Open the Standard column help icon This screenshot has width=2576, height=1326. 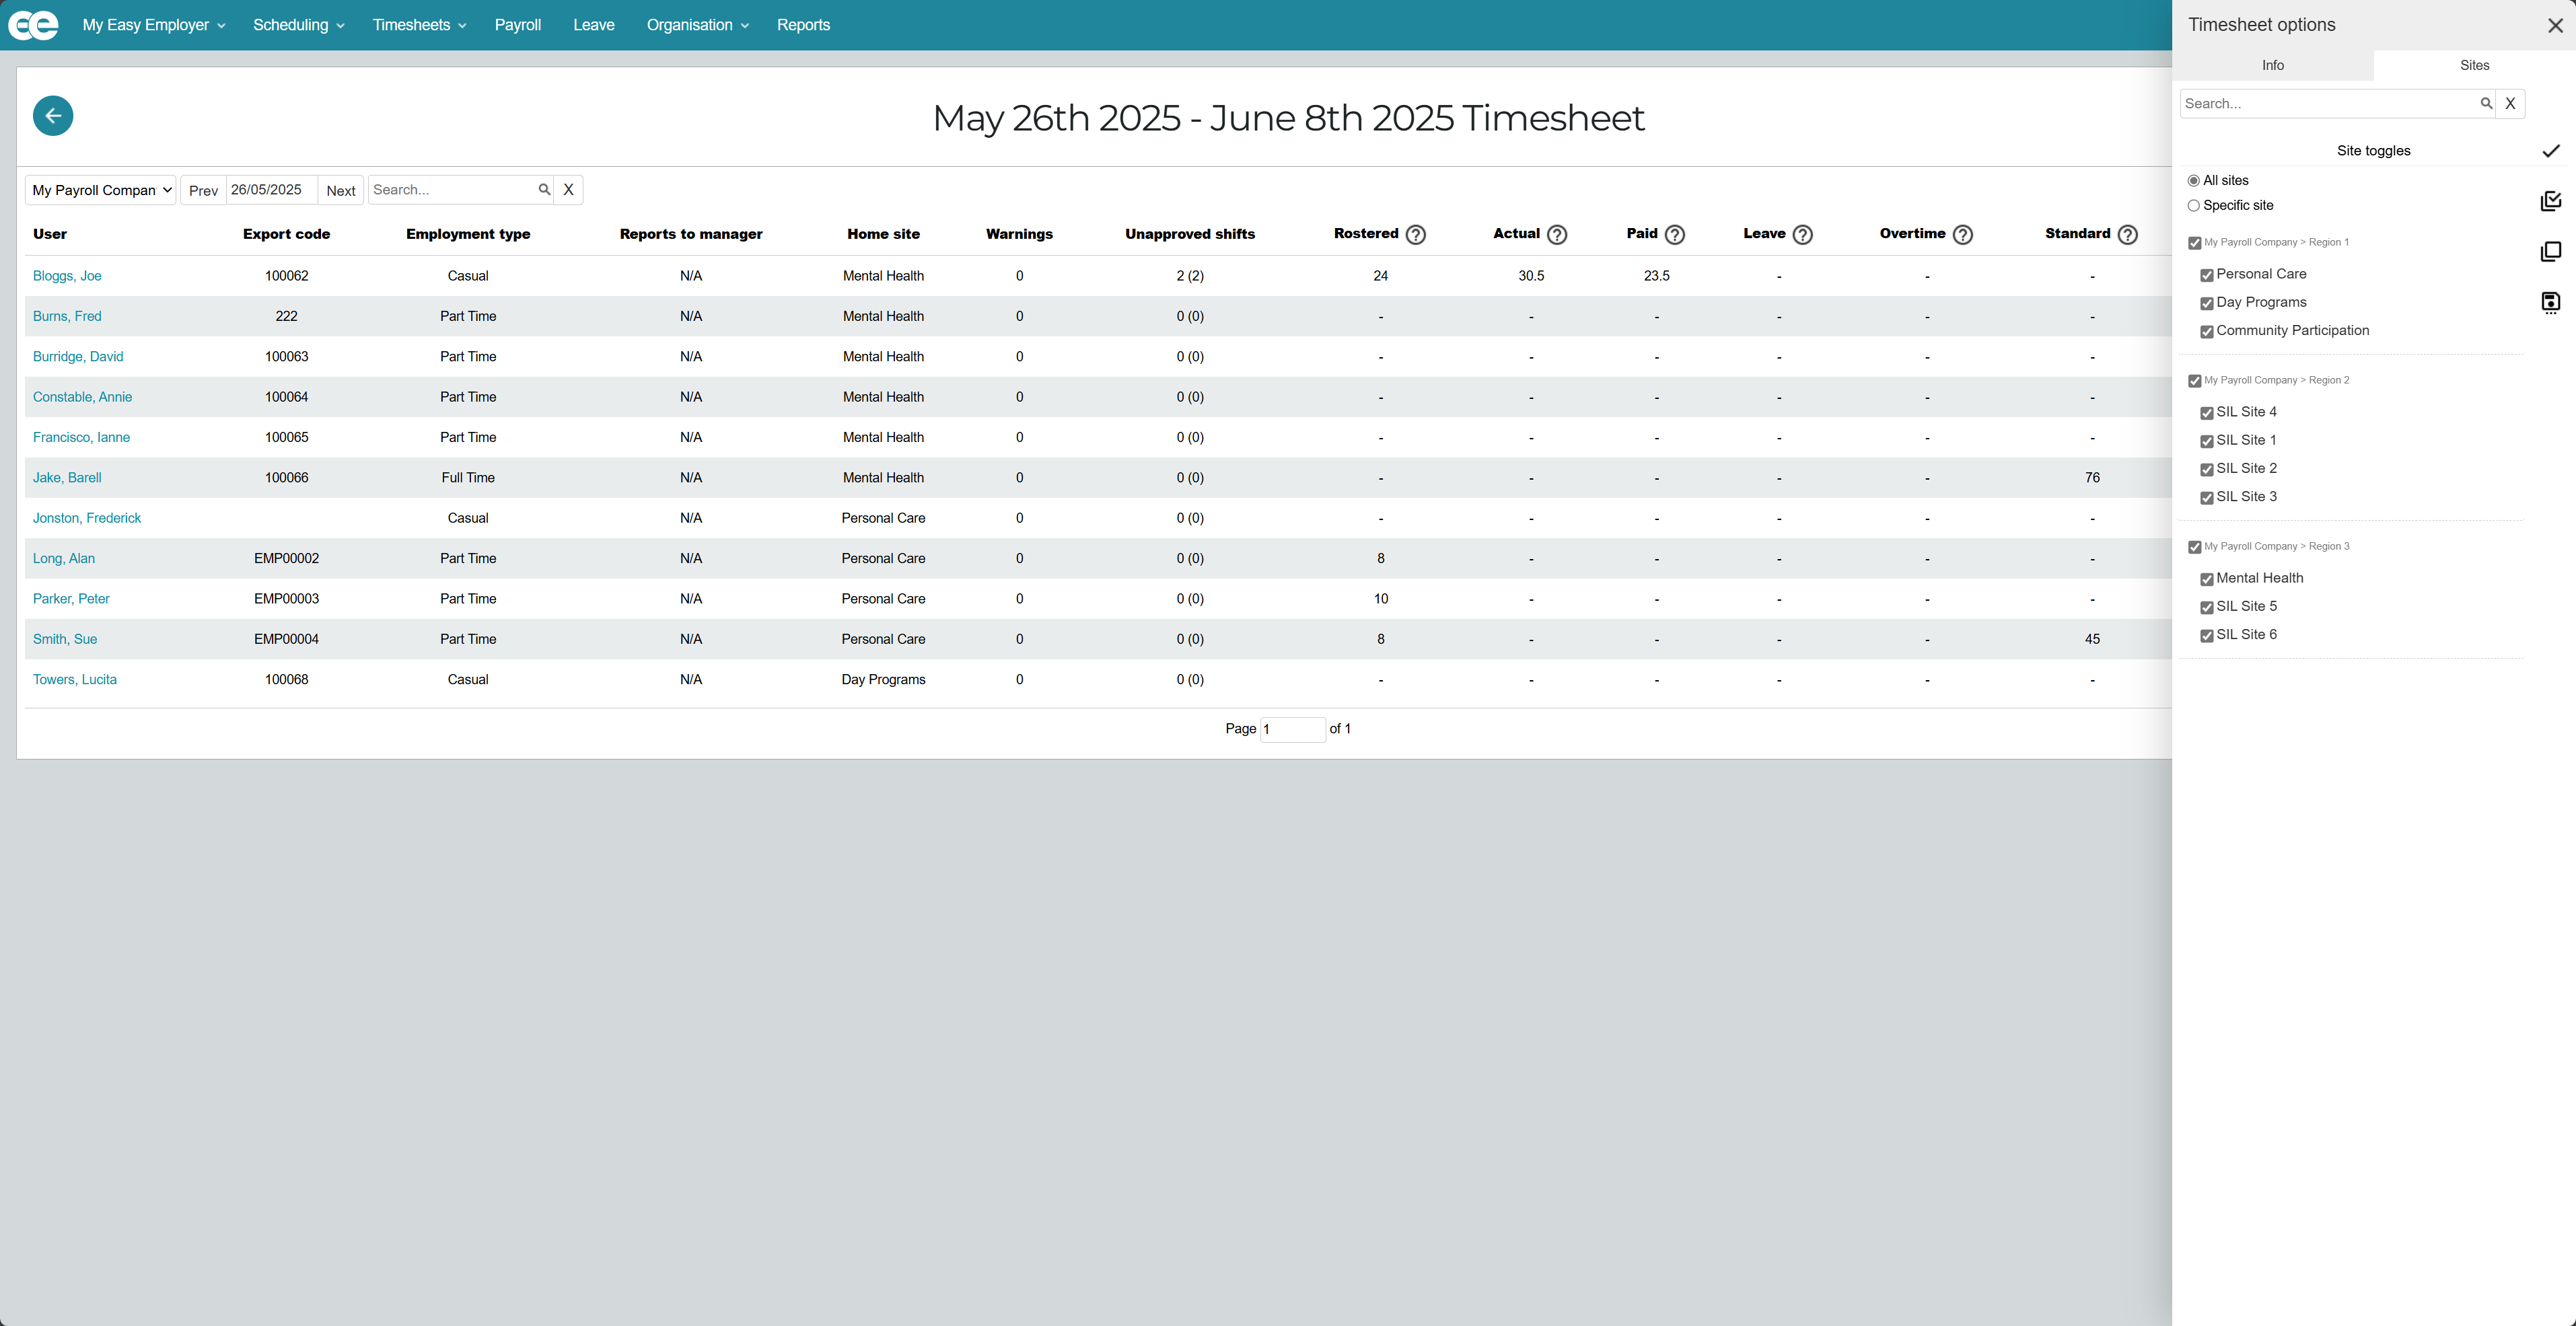2128,234
